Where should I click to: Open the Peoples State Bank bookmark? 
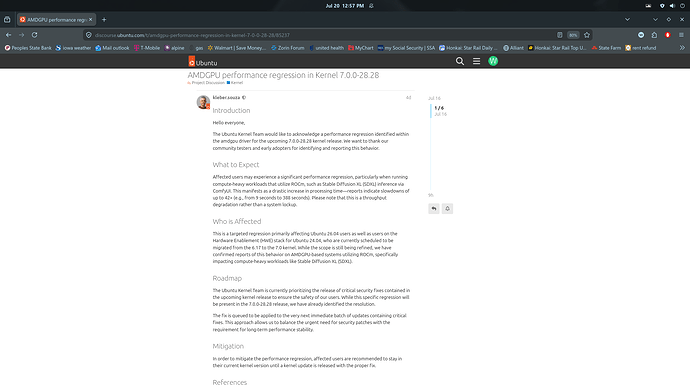[x=28, y=48]
